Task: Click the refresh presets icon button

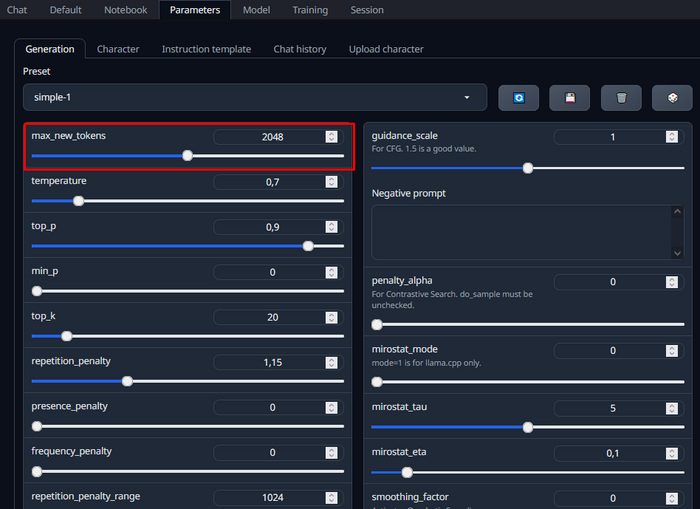Action: point(518,98)
